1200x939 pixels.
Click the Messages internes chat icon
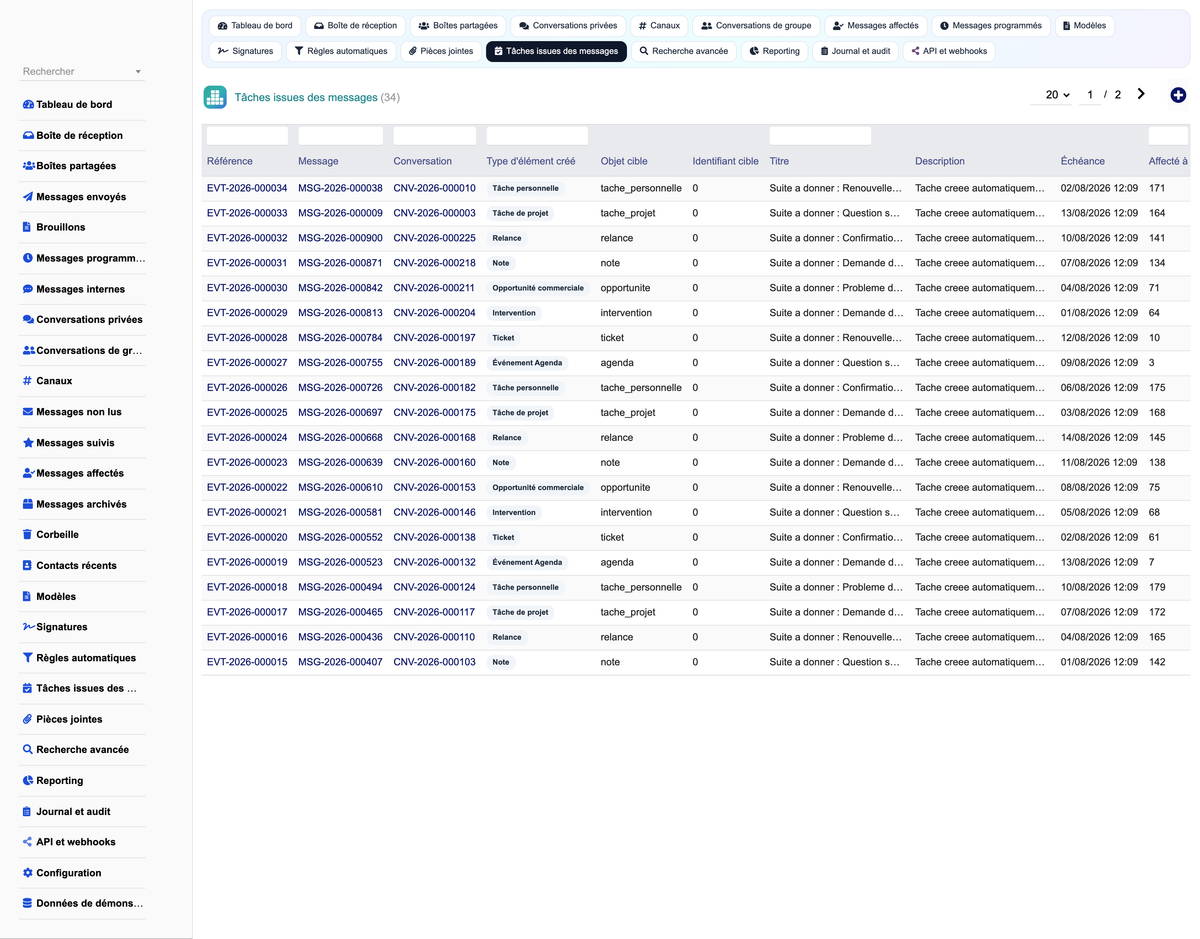pyautogui.click(x=28, y=289)
